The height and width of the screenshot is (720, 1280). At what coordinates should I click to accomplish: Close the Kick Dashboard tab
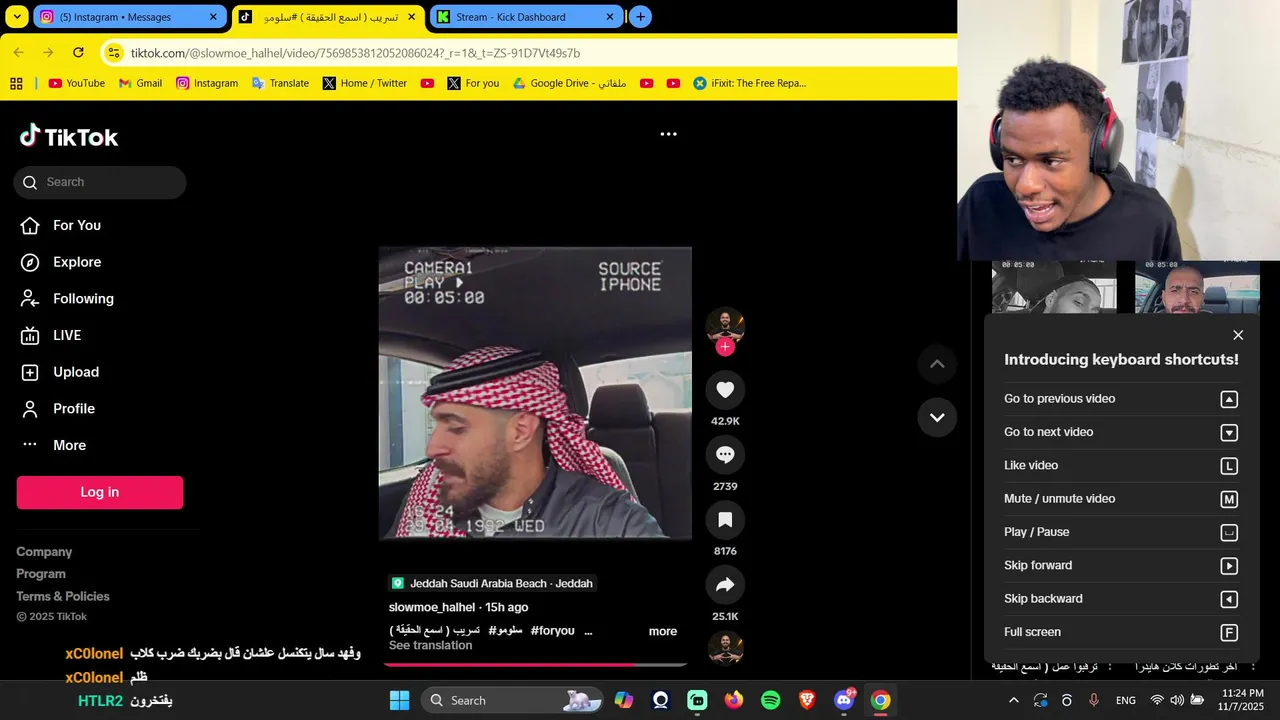tap(610, 17)
